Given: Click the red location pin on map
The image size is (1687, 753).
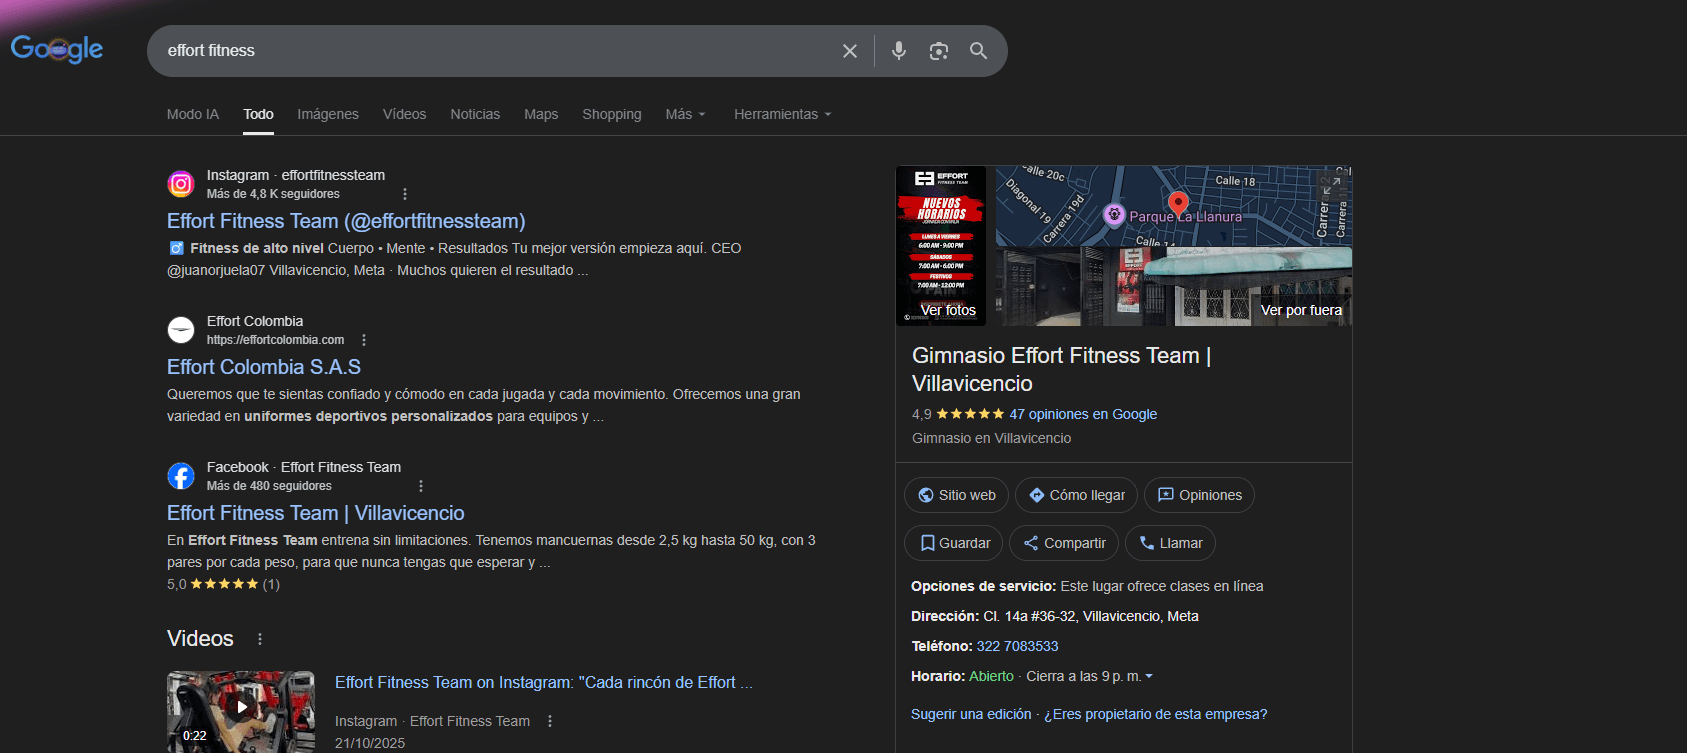Looking at the screenshot, I should click(1179, 206).
